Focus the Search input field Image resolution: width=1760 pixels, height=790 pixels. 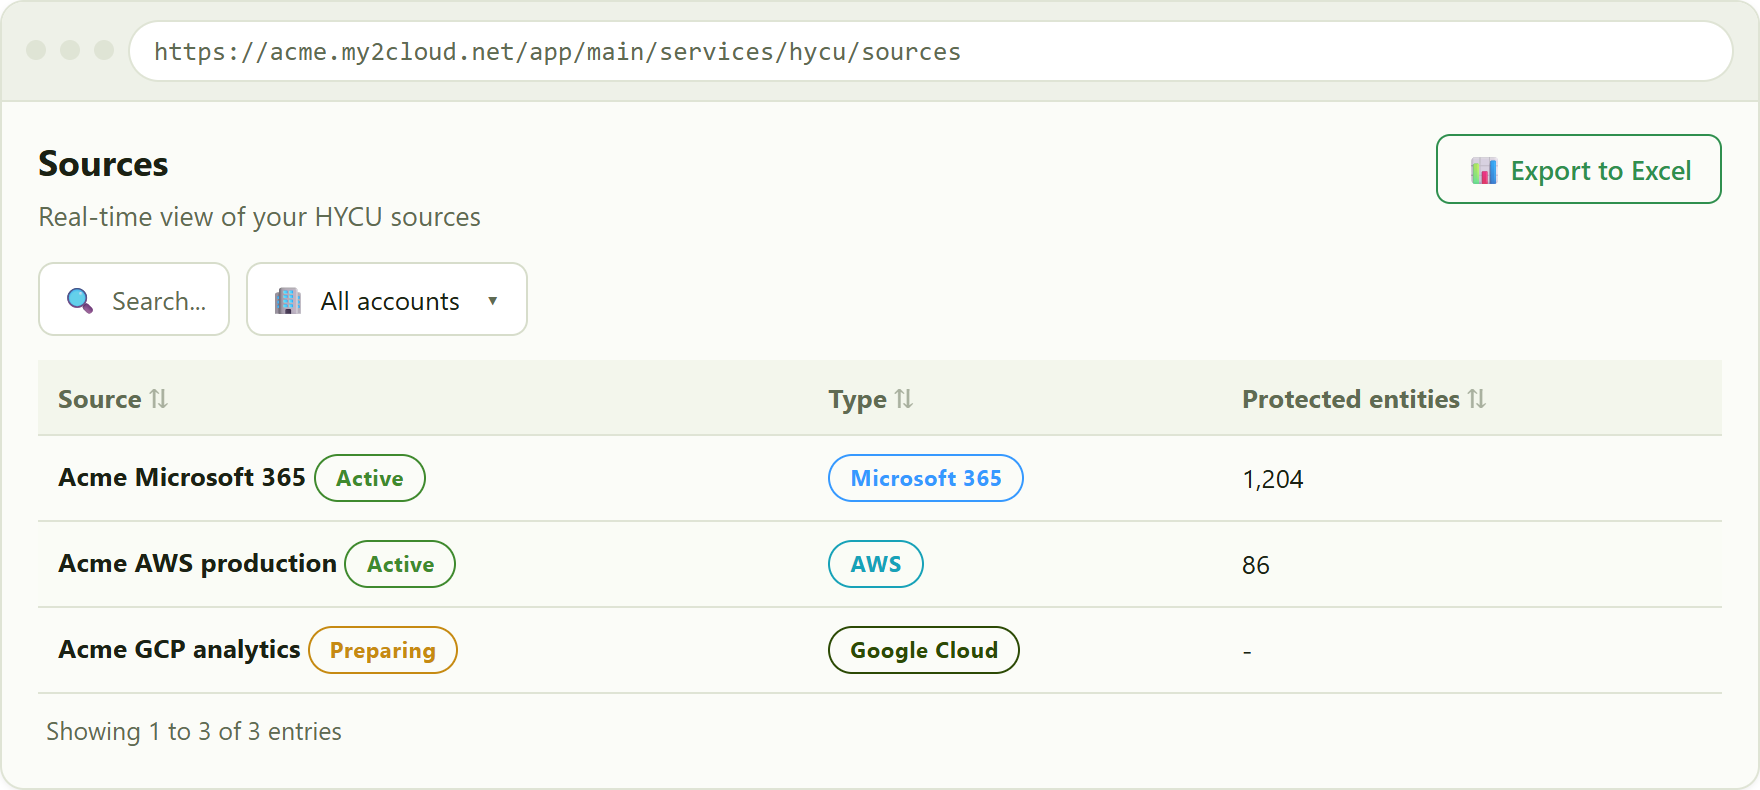pos(134,299)
